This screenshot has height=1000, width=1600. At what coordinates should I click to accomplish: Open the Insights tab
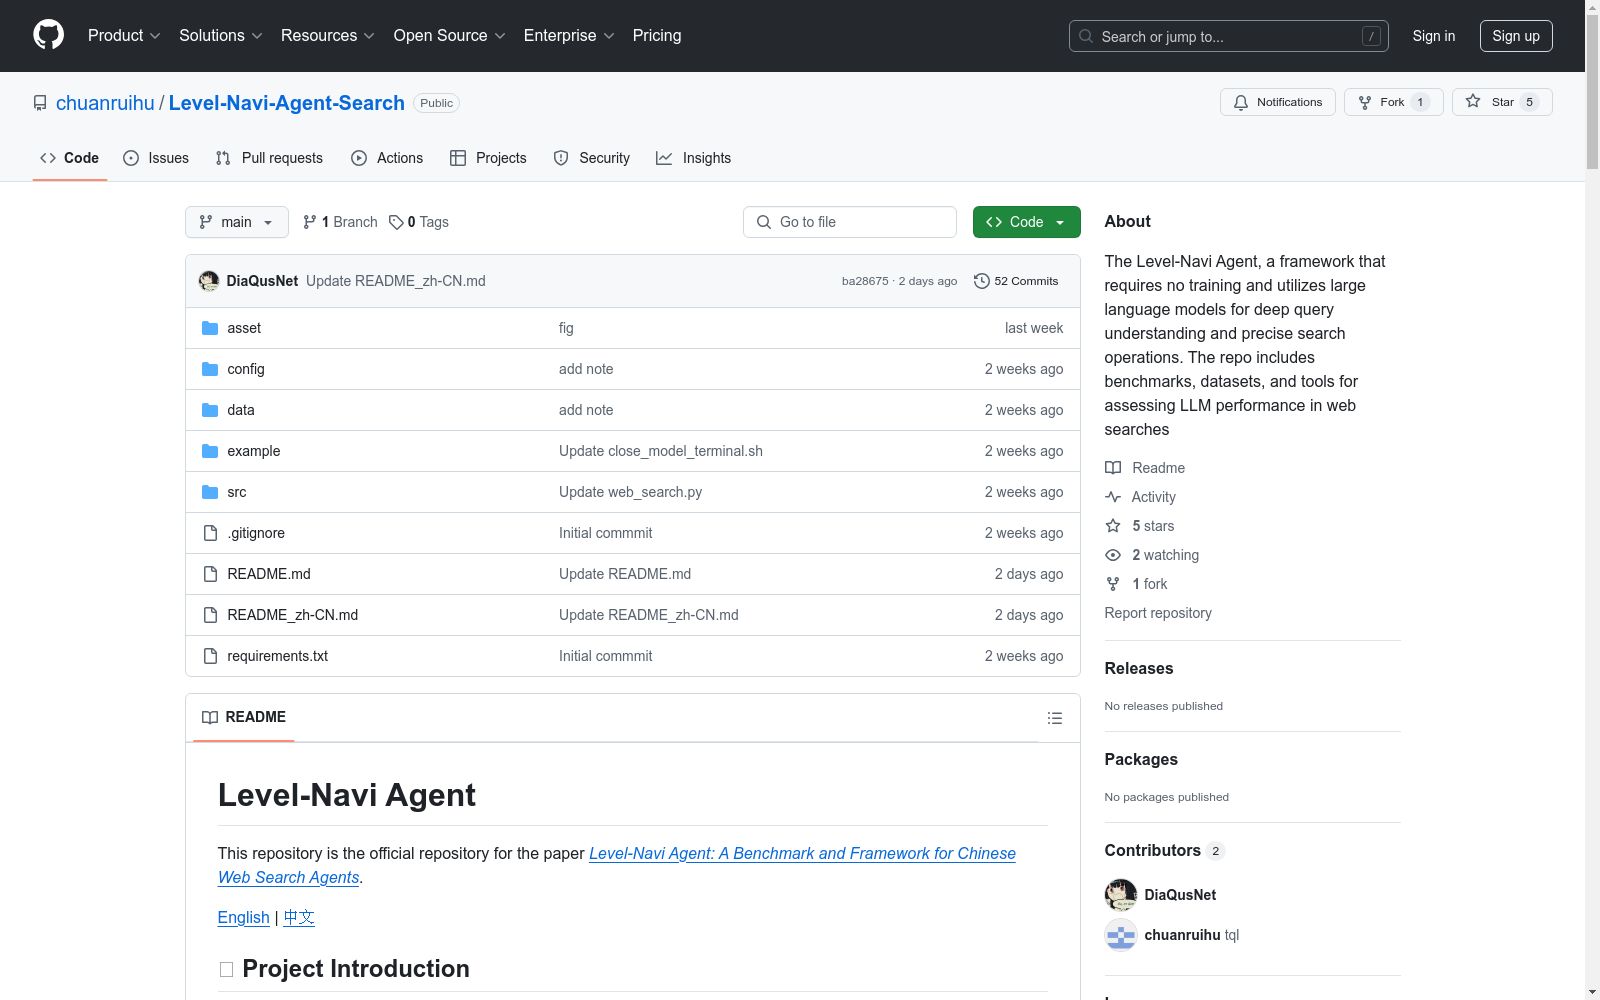pos(693,158)
